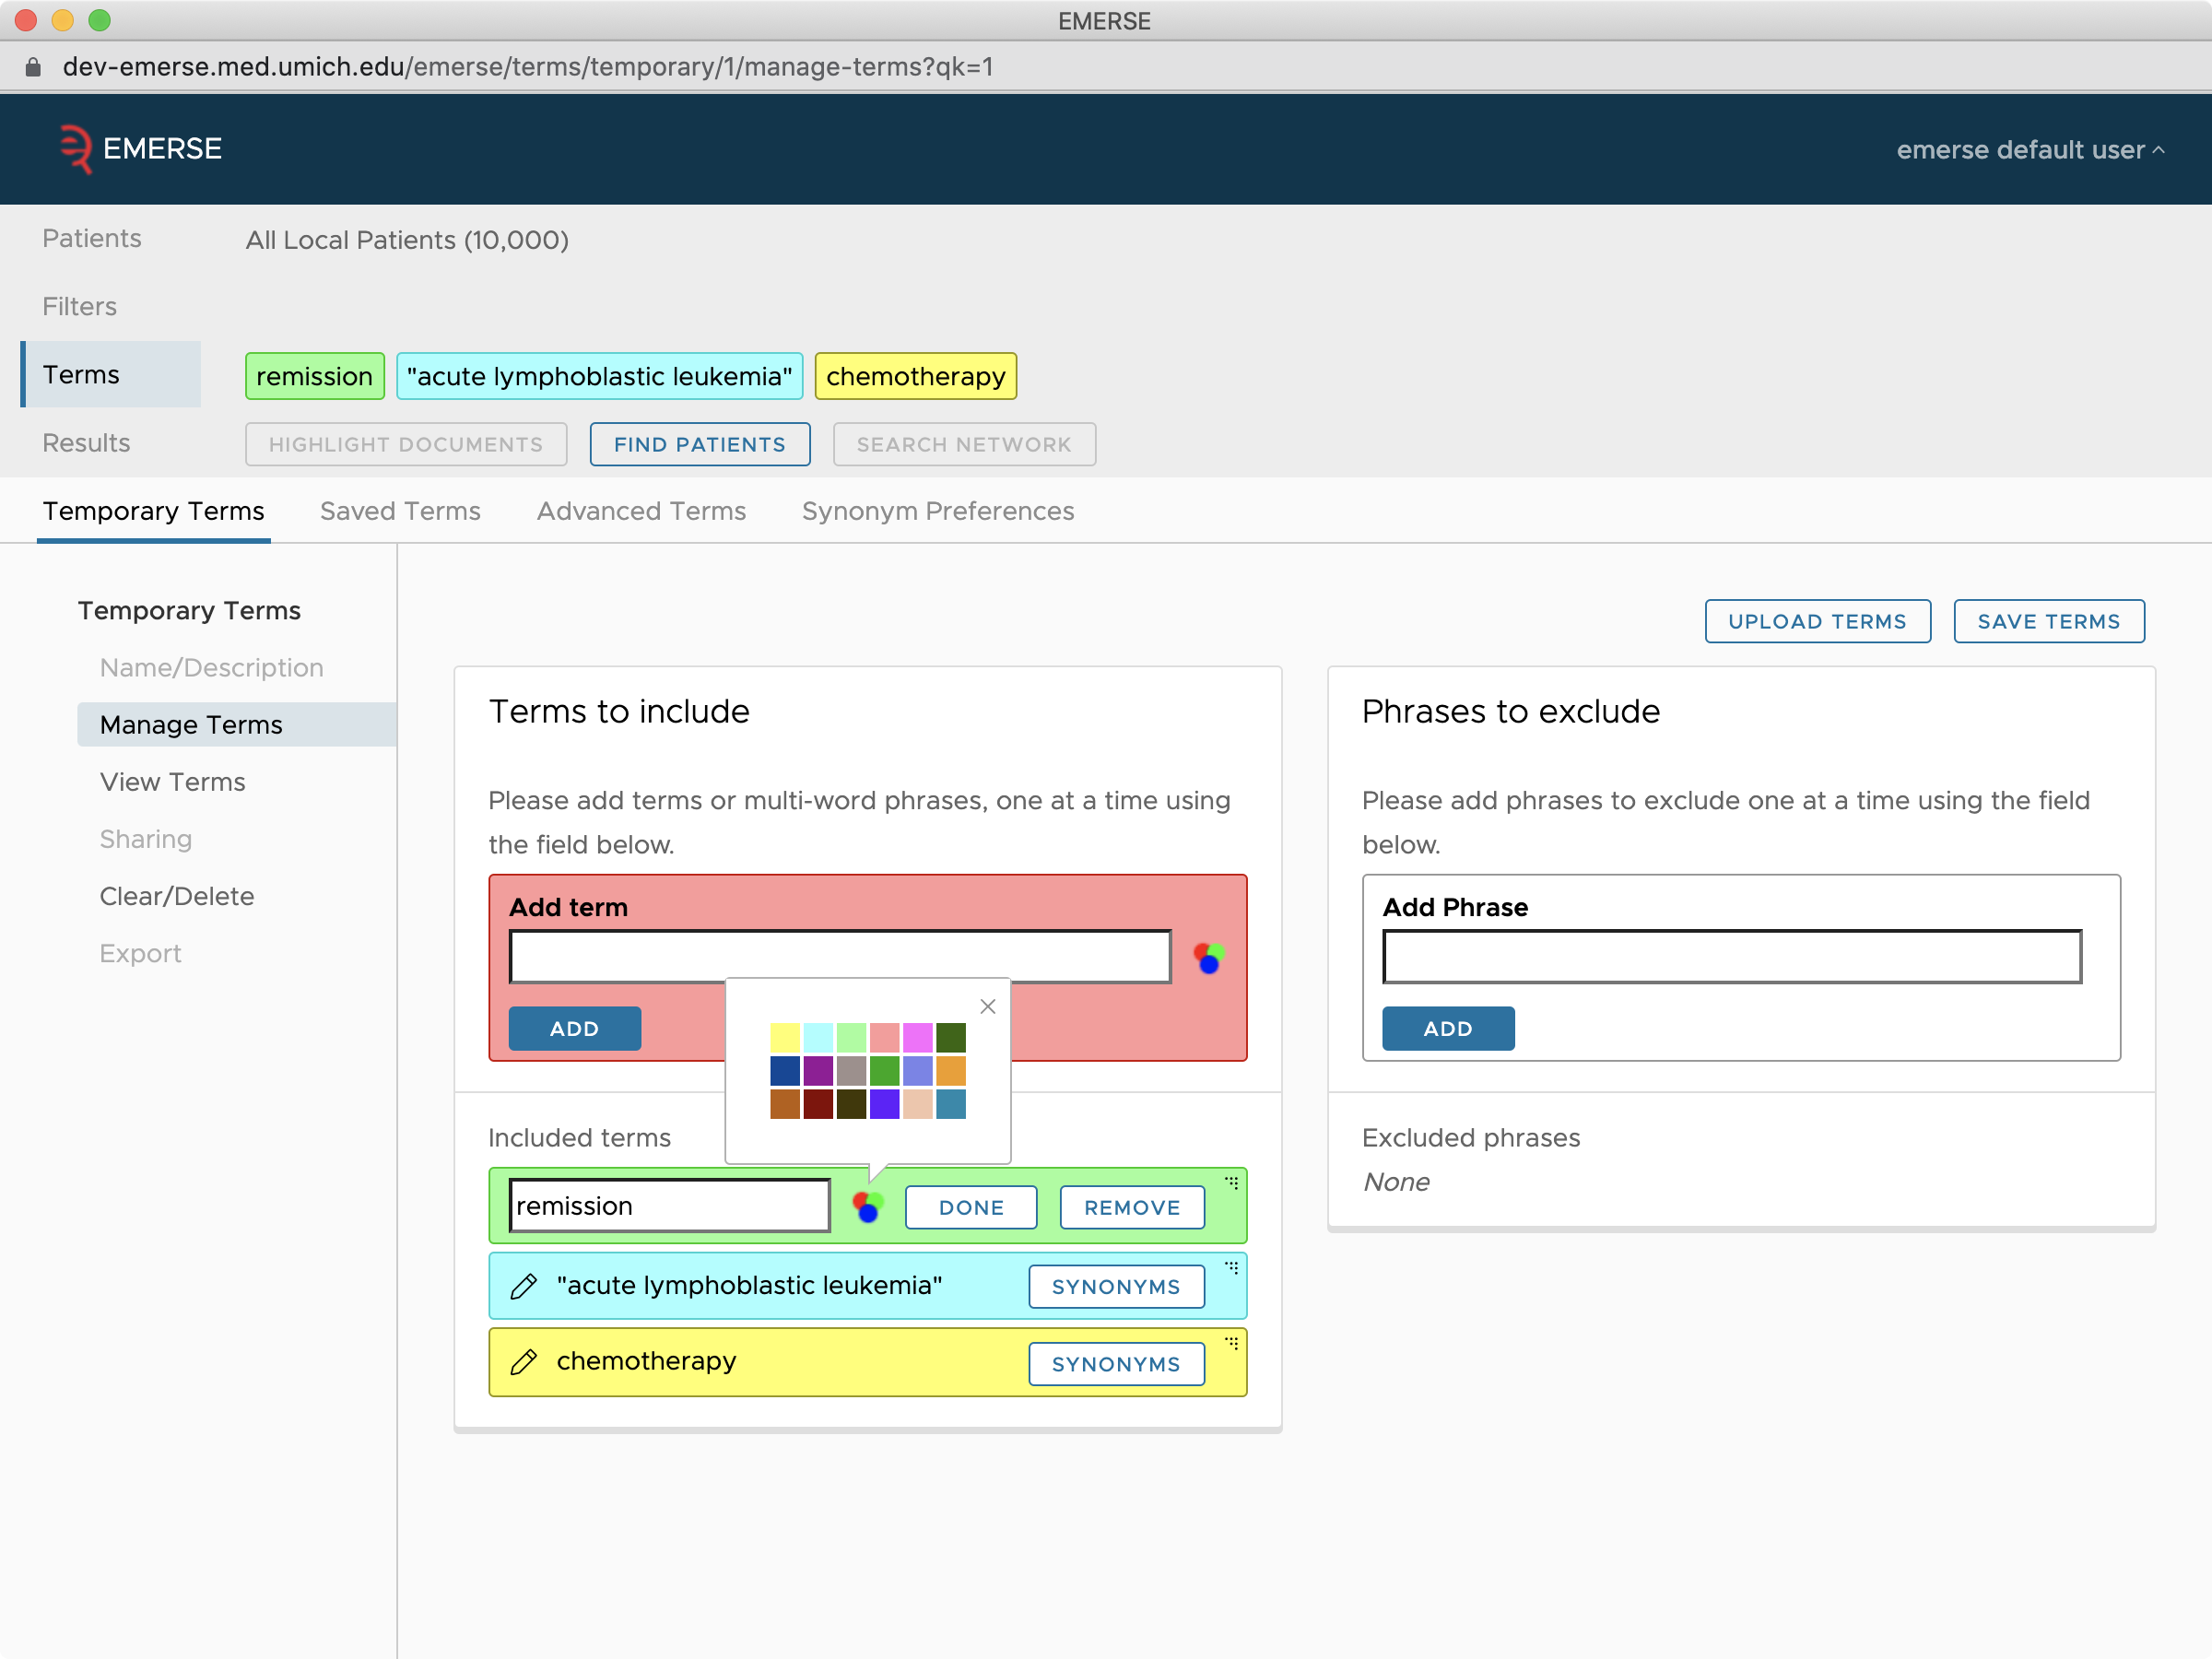Click the Export menu item

(x=139, y=953)
